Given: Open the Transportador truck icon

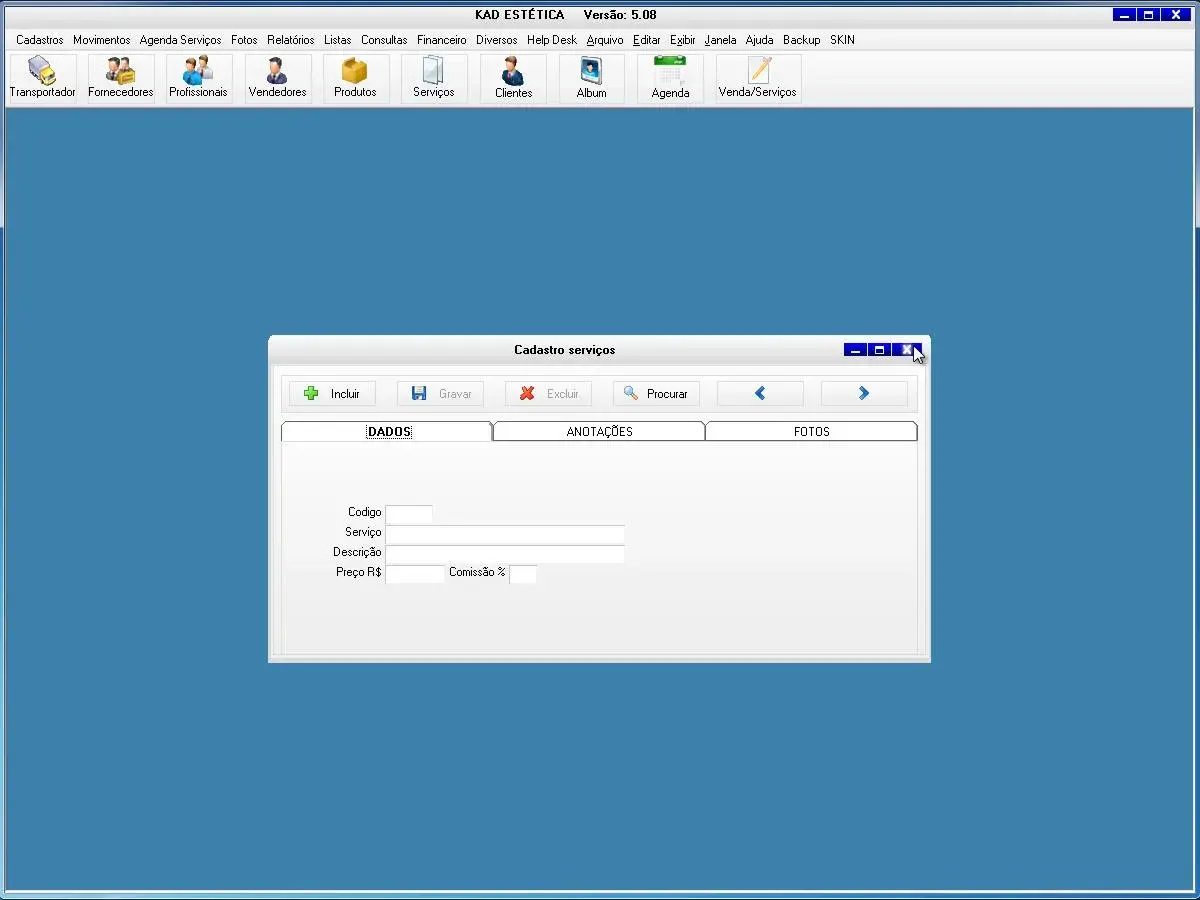Looking at the screenshot, I should tap(42, 78).
